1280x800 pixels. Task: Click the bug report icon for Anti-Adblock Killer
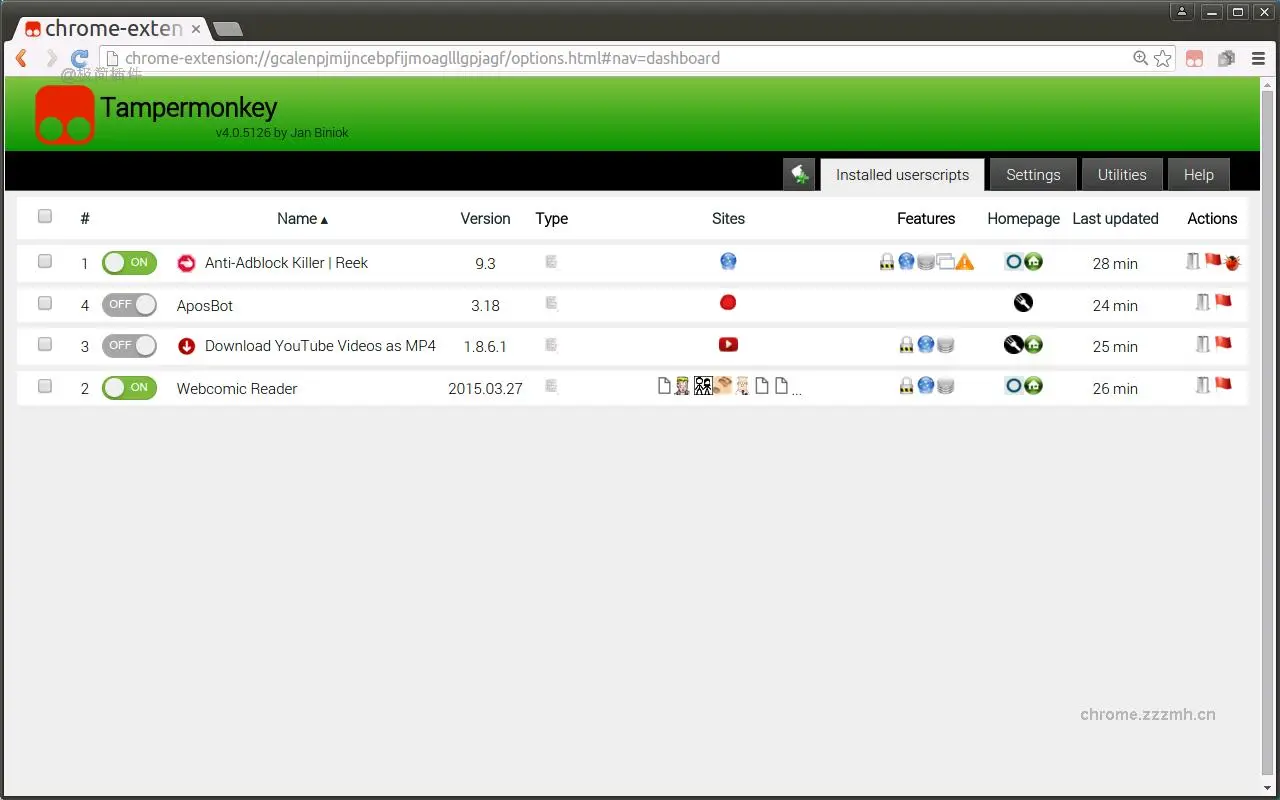[x=1232, y=263]
